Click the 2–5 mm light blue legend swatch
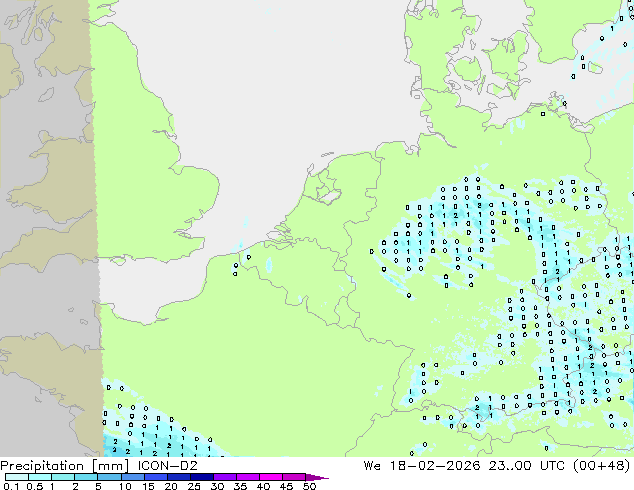 point(86,477)
